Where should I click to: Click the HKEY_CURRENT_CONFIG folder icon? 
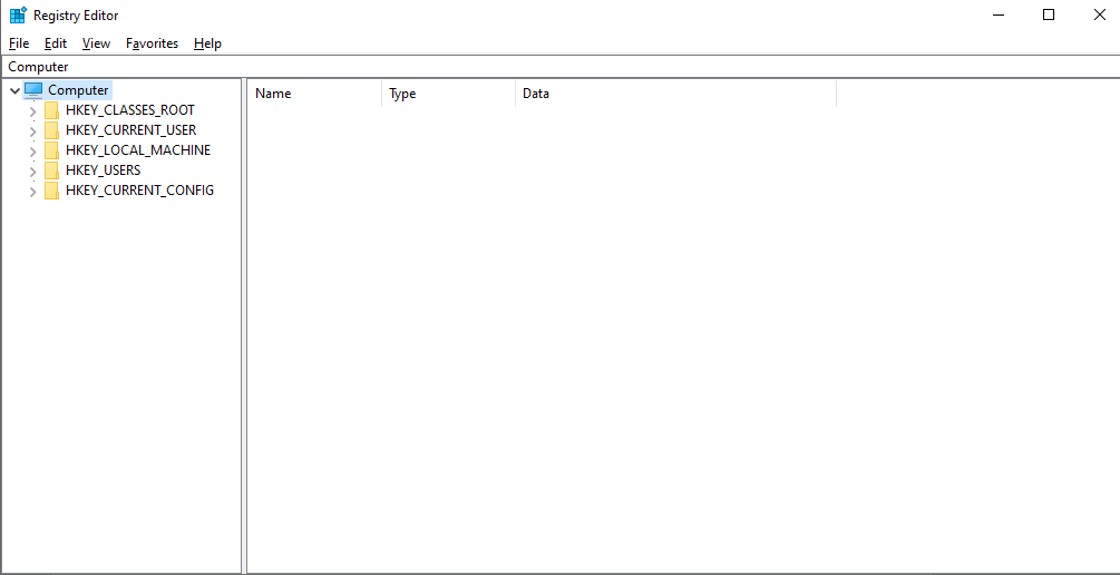[x=51, y=191]
